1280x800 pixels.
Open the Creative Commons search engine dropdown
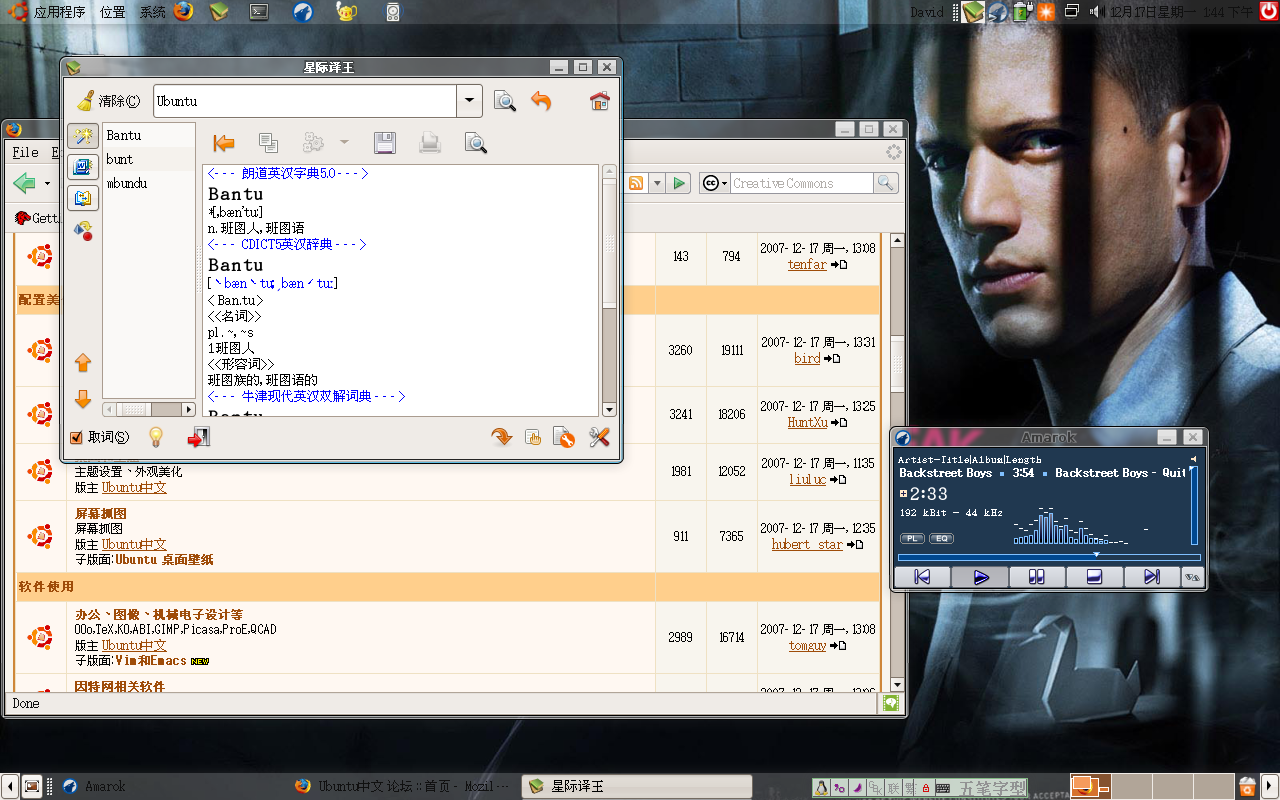pos(715,183)
